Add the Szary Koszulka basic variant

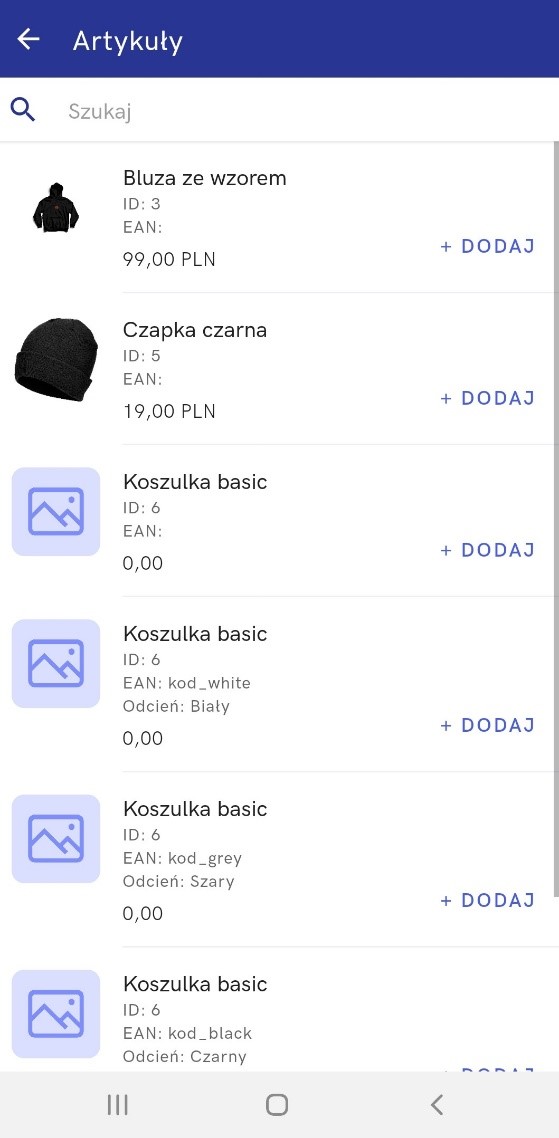(x=488, y=900)
